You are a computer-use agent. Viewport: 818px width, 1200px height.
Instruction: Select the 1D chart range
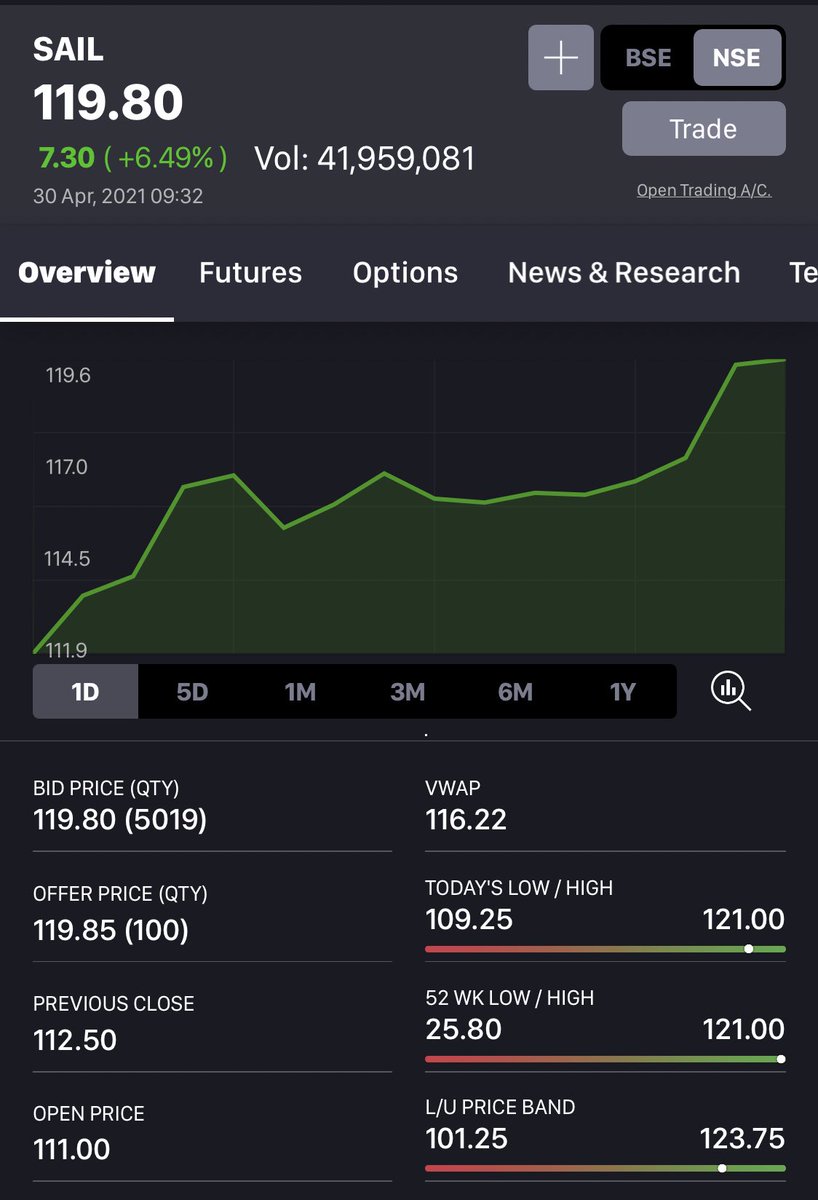tap(86, 692)
